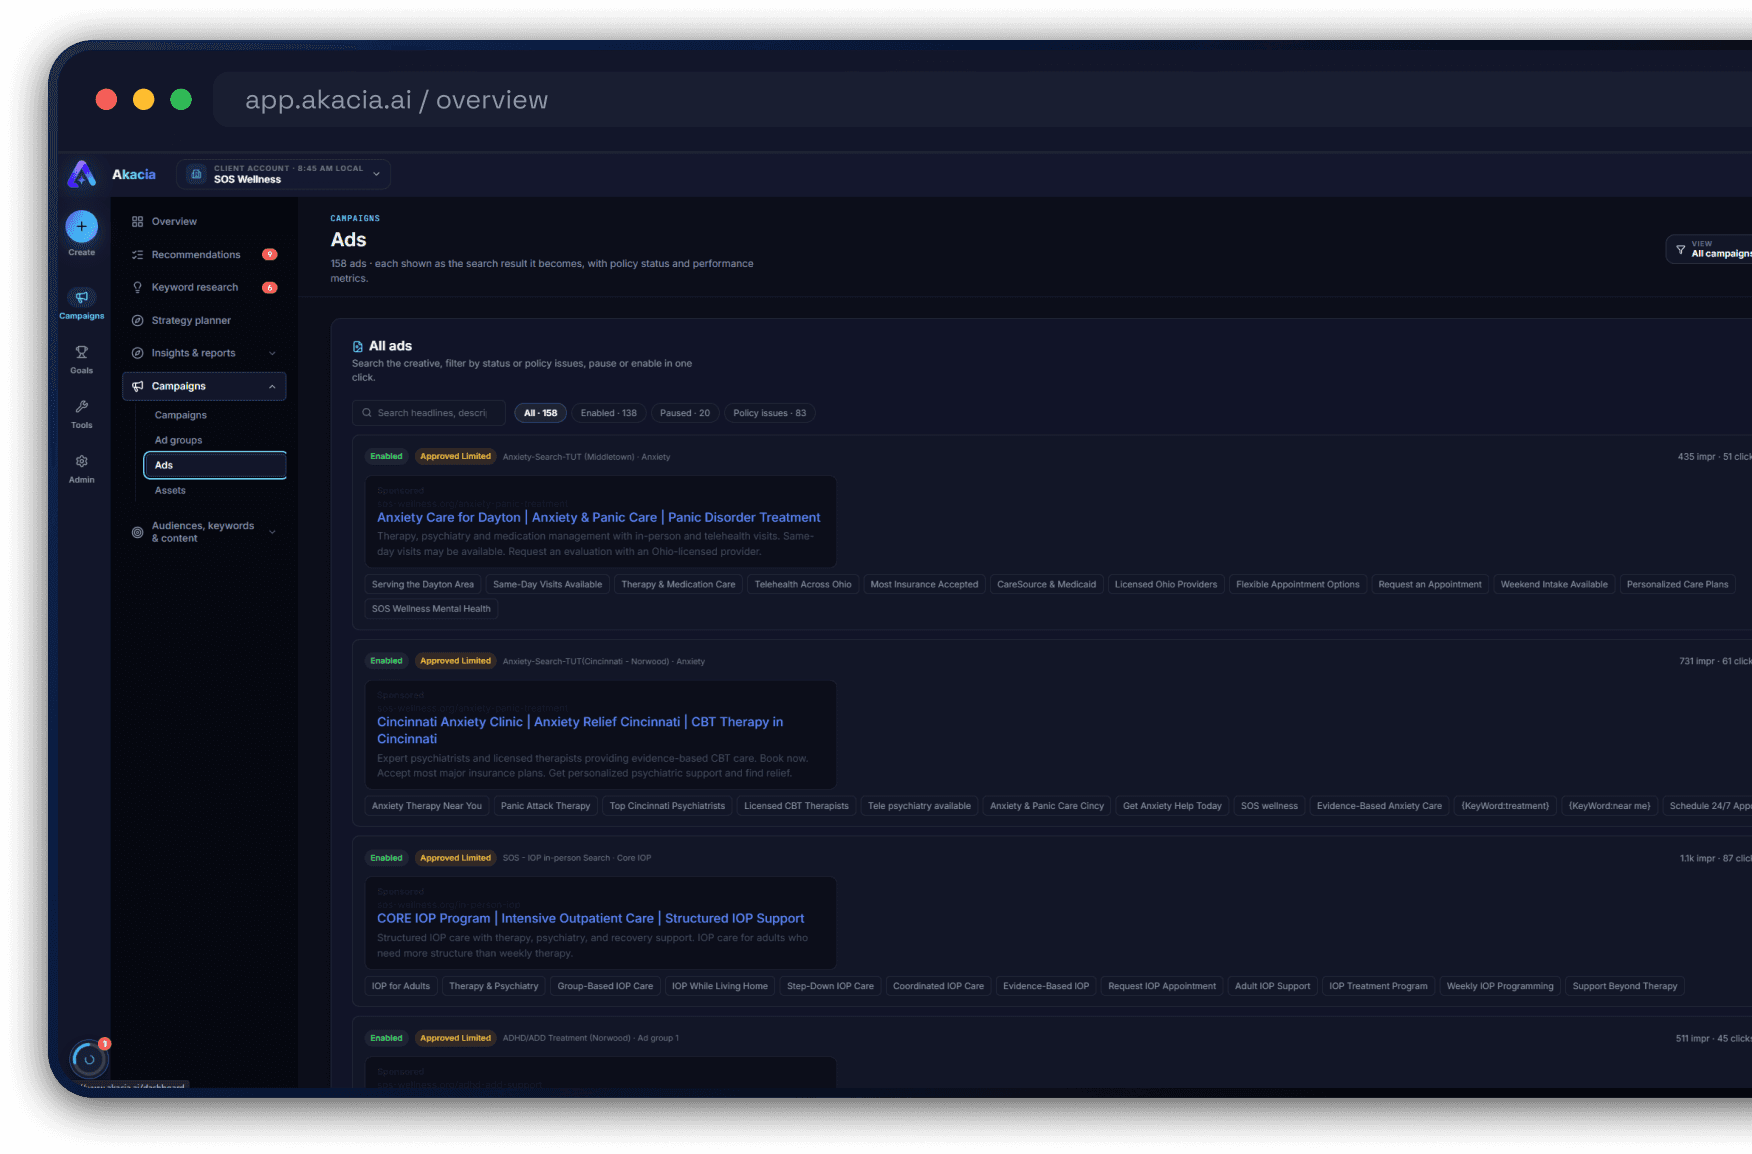1752x1154 pixels.
Task: Select the All · 158 filter tab
Action: (541, 413)
